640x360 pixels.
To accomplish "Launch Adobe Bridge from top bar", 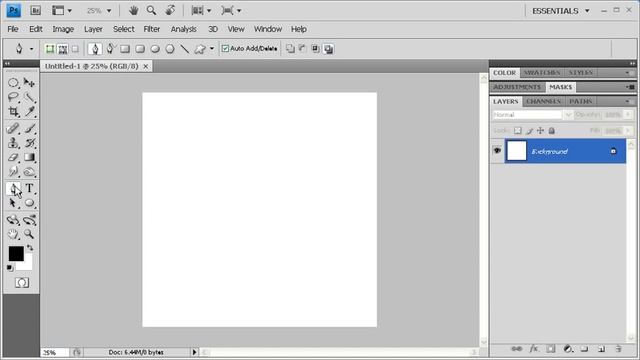I will (x=36, y=11).
